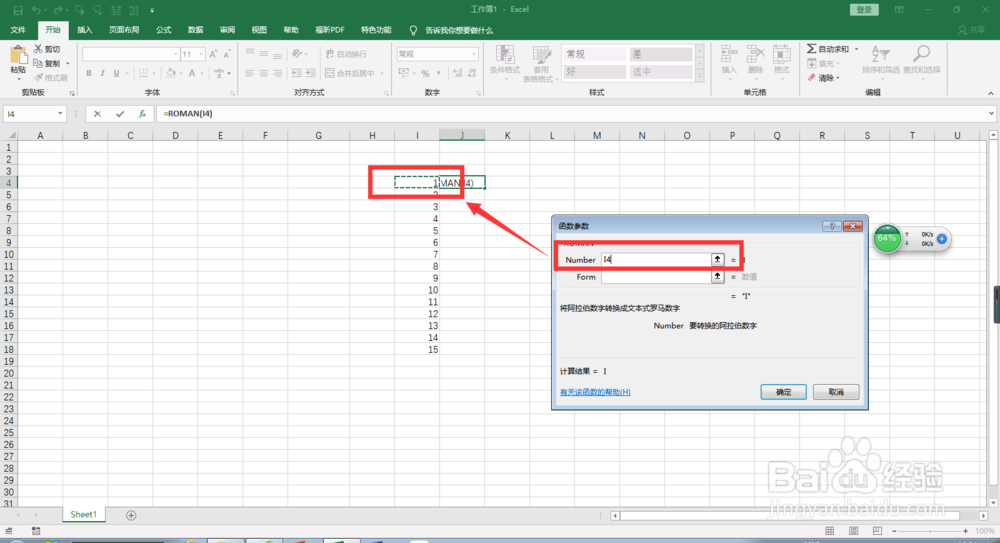The width and height of the screenshot is (1000, 543).
Task: Select the 格式刷 Format Painter
Action: coord(51,78)
